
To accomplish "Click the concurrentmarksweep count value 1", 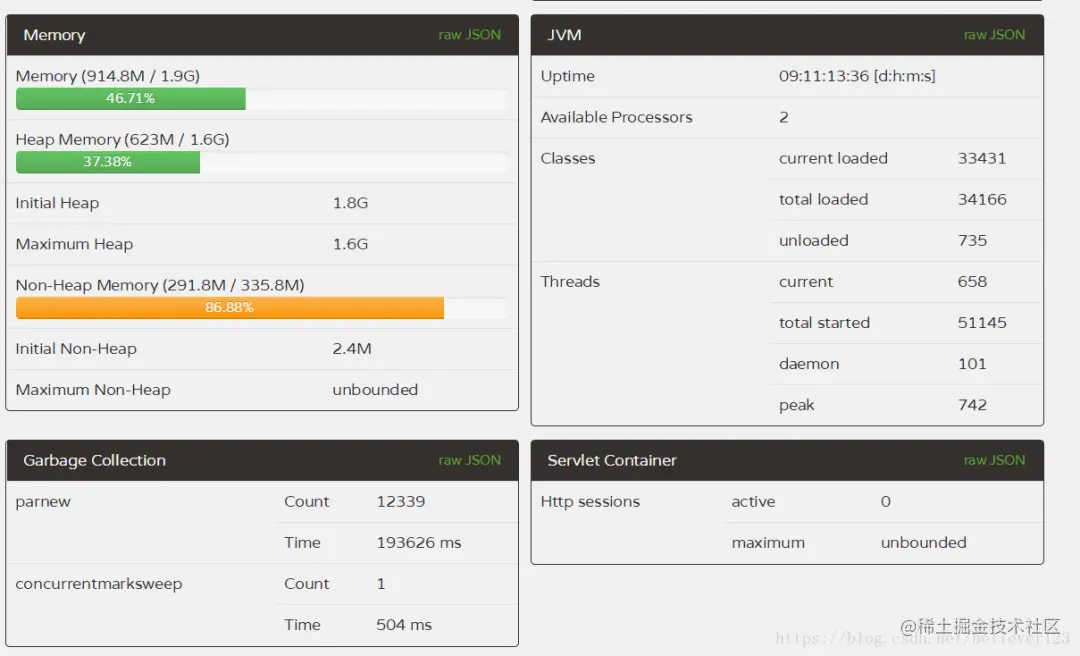I will coord(381,584).
